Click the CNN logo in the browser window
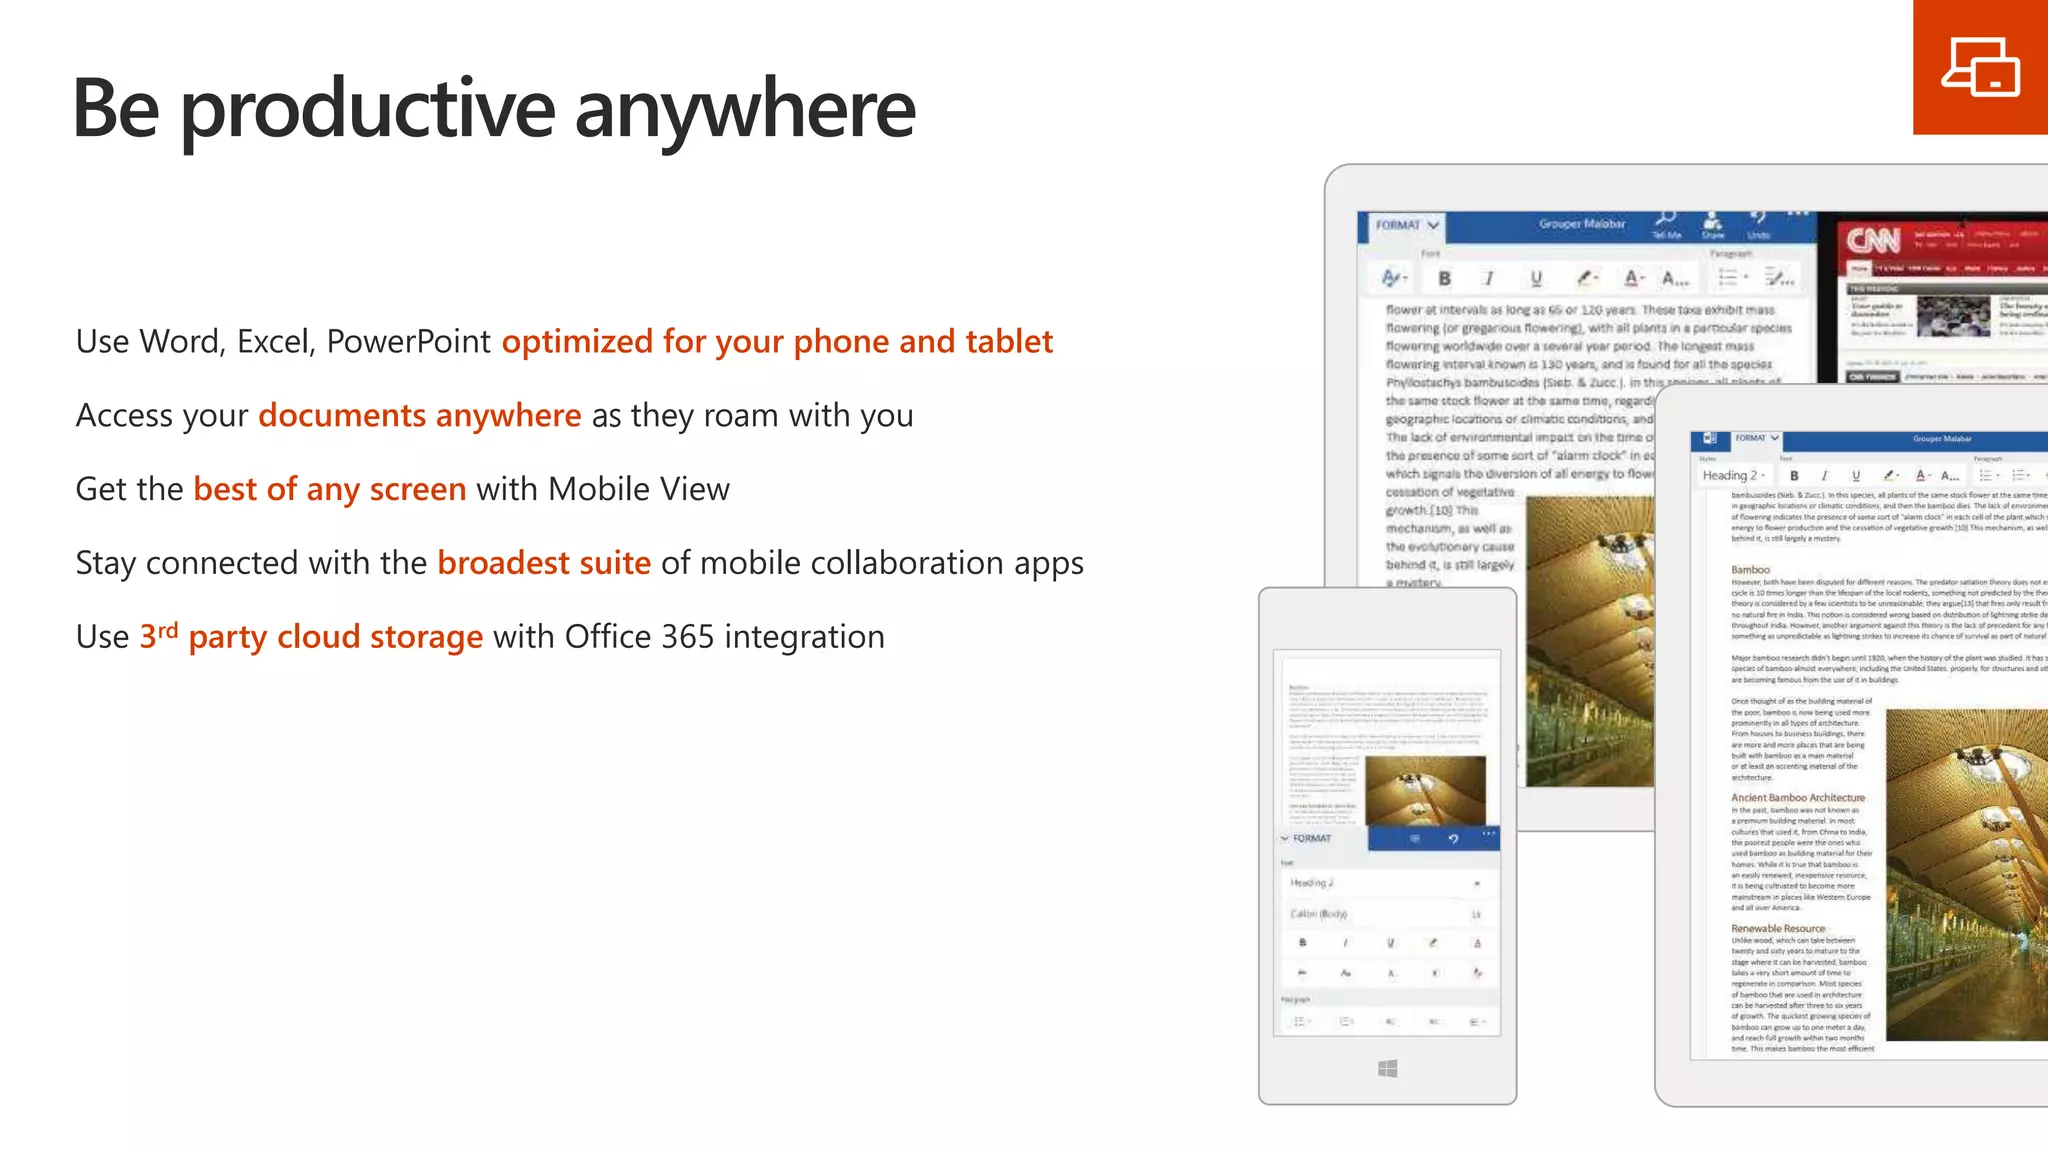Viewport: 2048px width, 1152px height. click(1874, 240)
